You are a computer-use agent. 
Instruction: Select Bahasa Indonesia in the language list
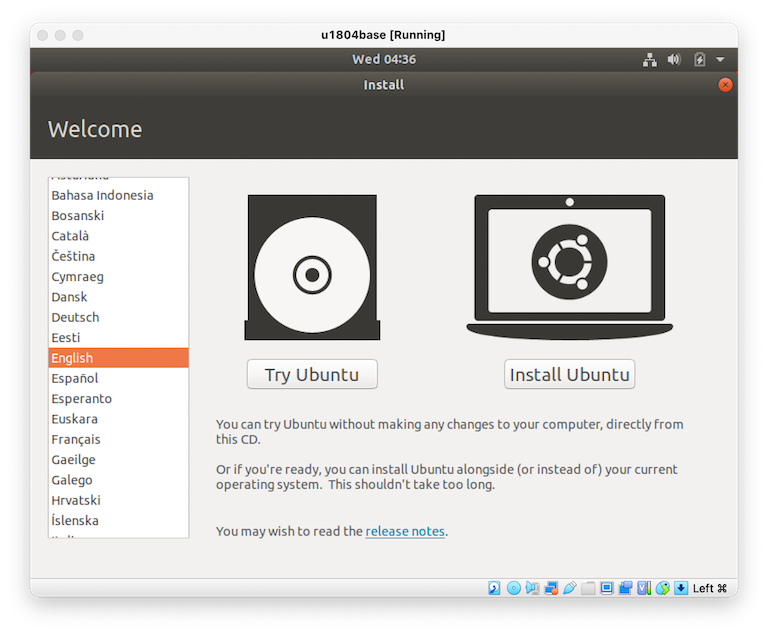119,195
